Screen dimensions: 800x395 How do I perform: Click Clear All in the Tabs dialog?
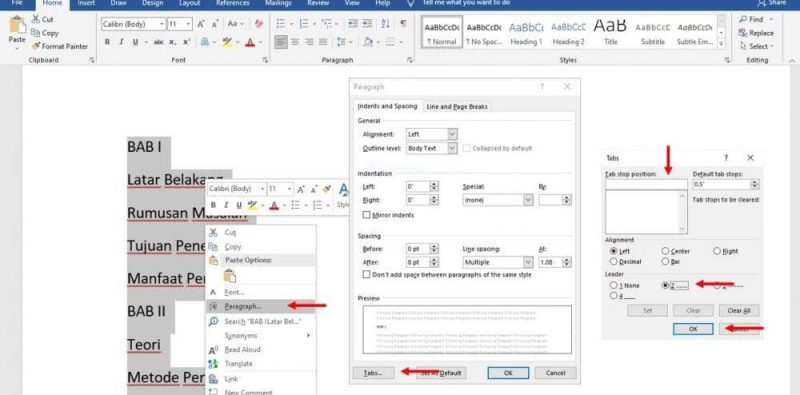739,311
